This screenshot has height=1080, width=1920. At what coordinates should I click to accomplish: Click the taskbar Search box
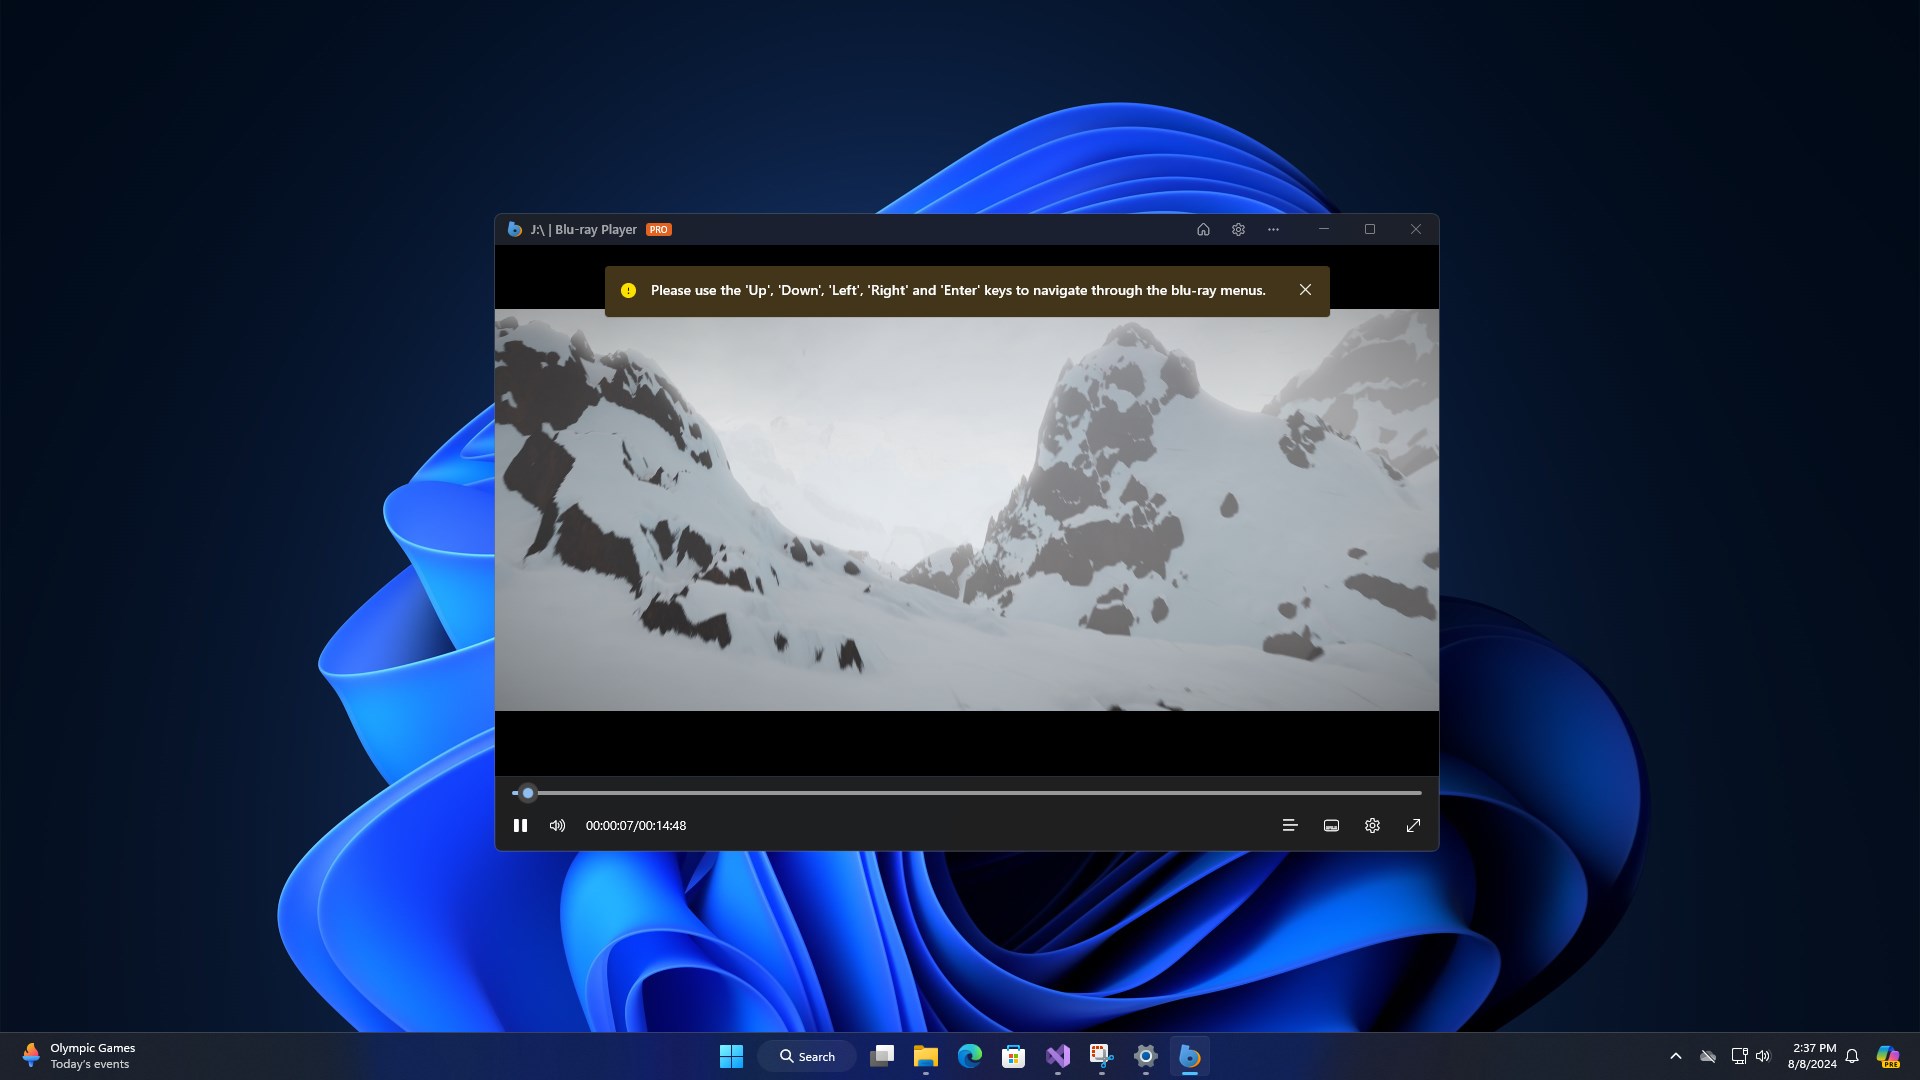(x=807, y=1056)
